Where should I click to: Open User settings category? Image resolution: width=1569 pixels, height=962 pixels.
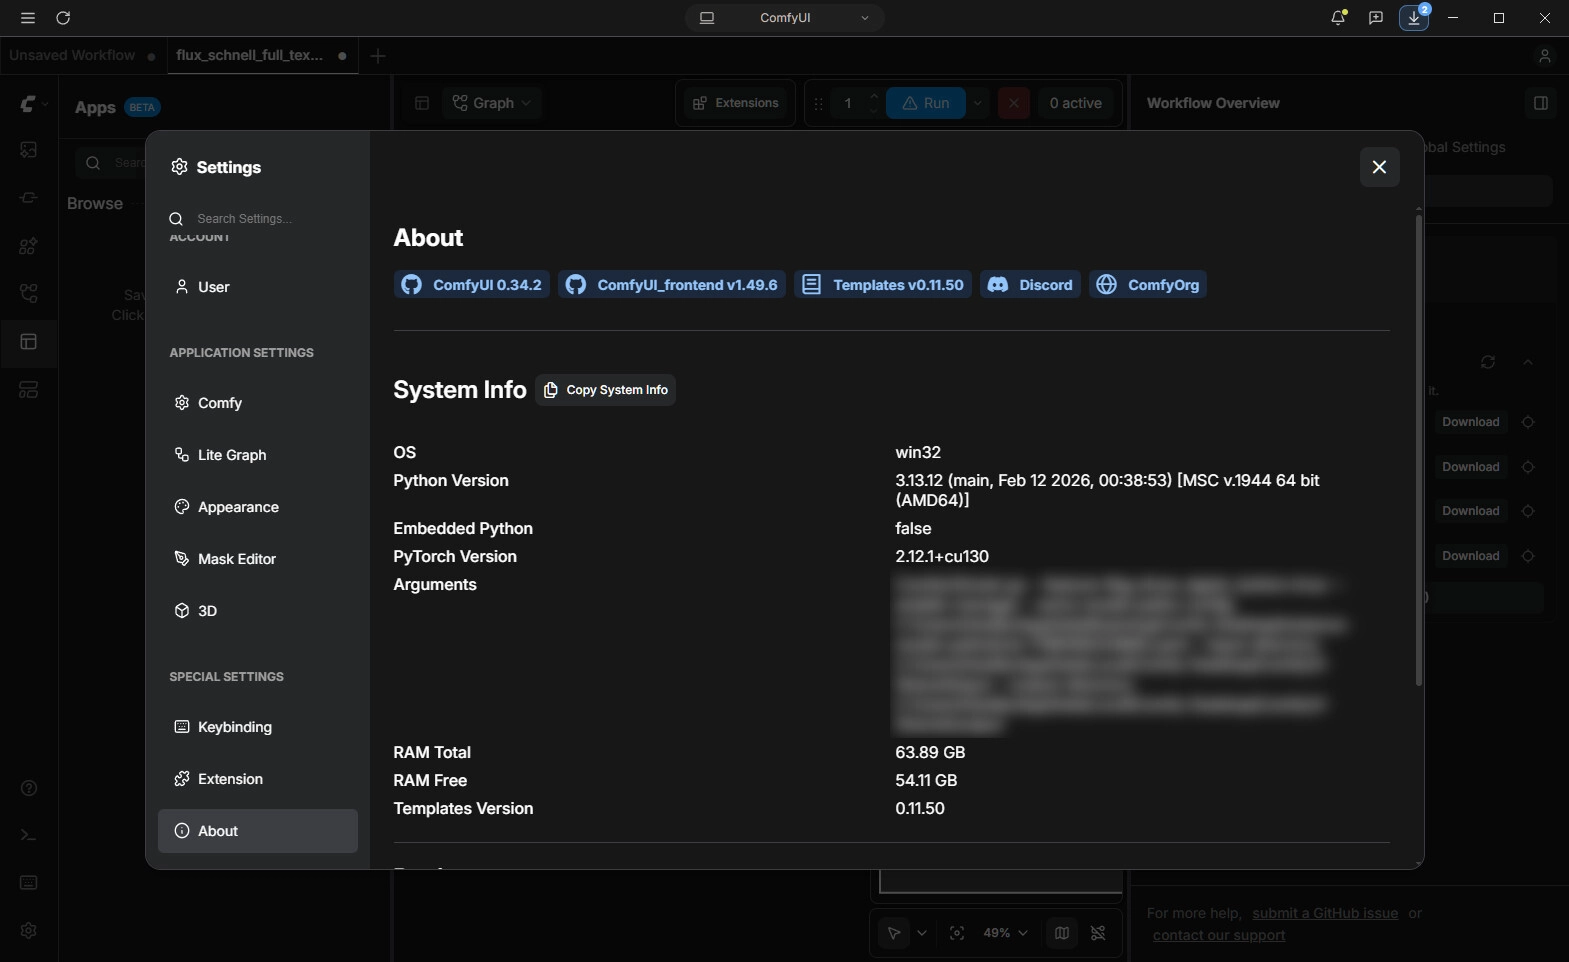pos(258,287)
